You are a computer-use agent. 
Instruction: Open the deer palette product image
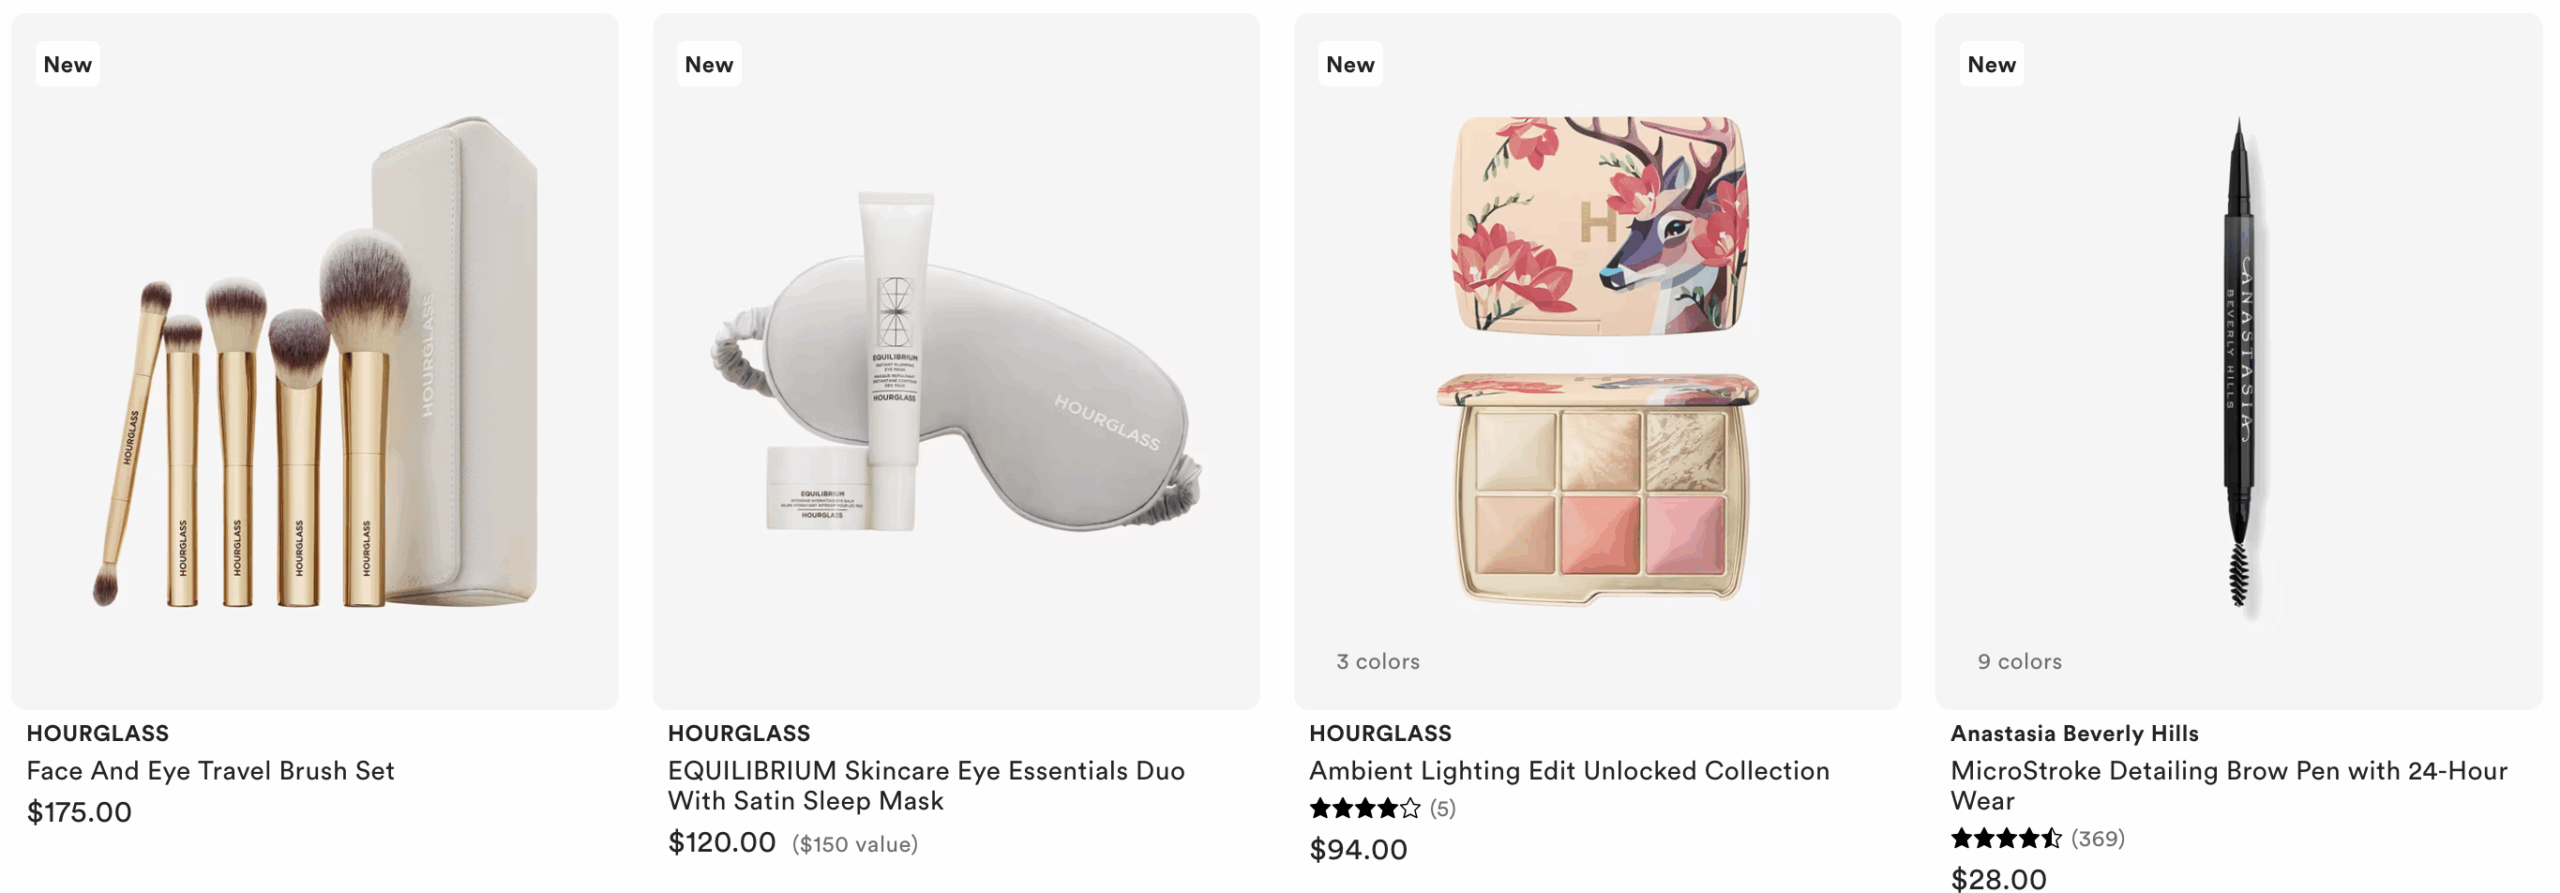coord(1596,362)
